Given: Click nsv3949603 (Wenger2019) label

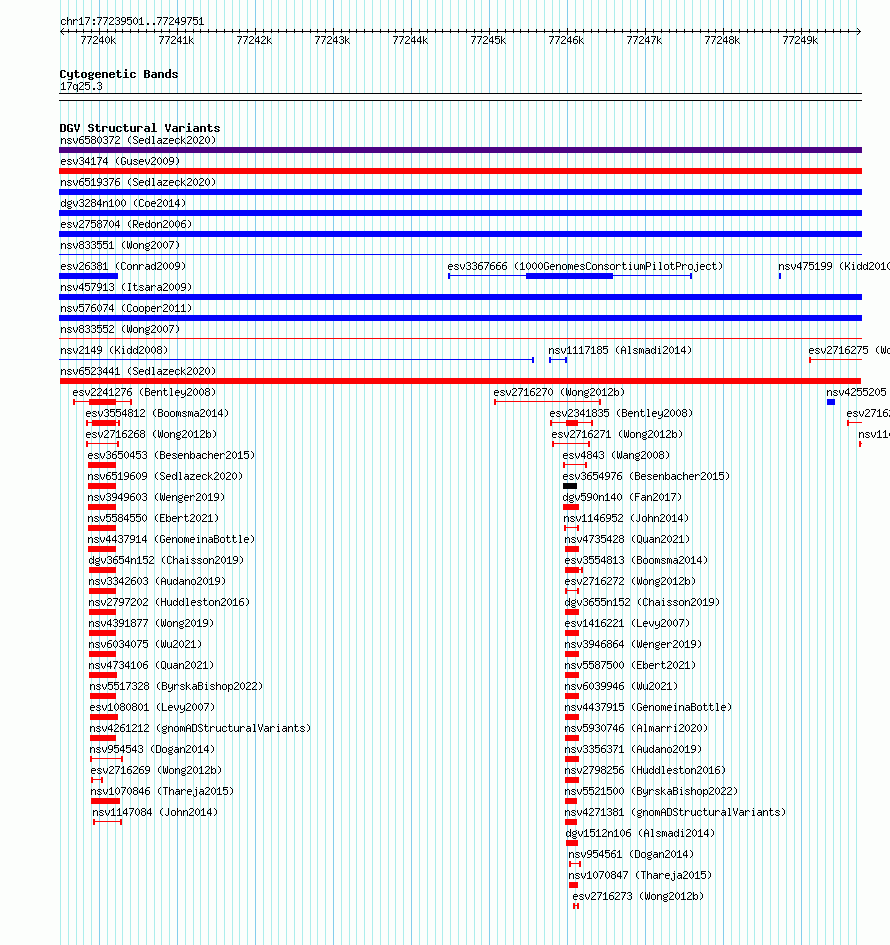Looking at the screenshot, I should 156,498.
